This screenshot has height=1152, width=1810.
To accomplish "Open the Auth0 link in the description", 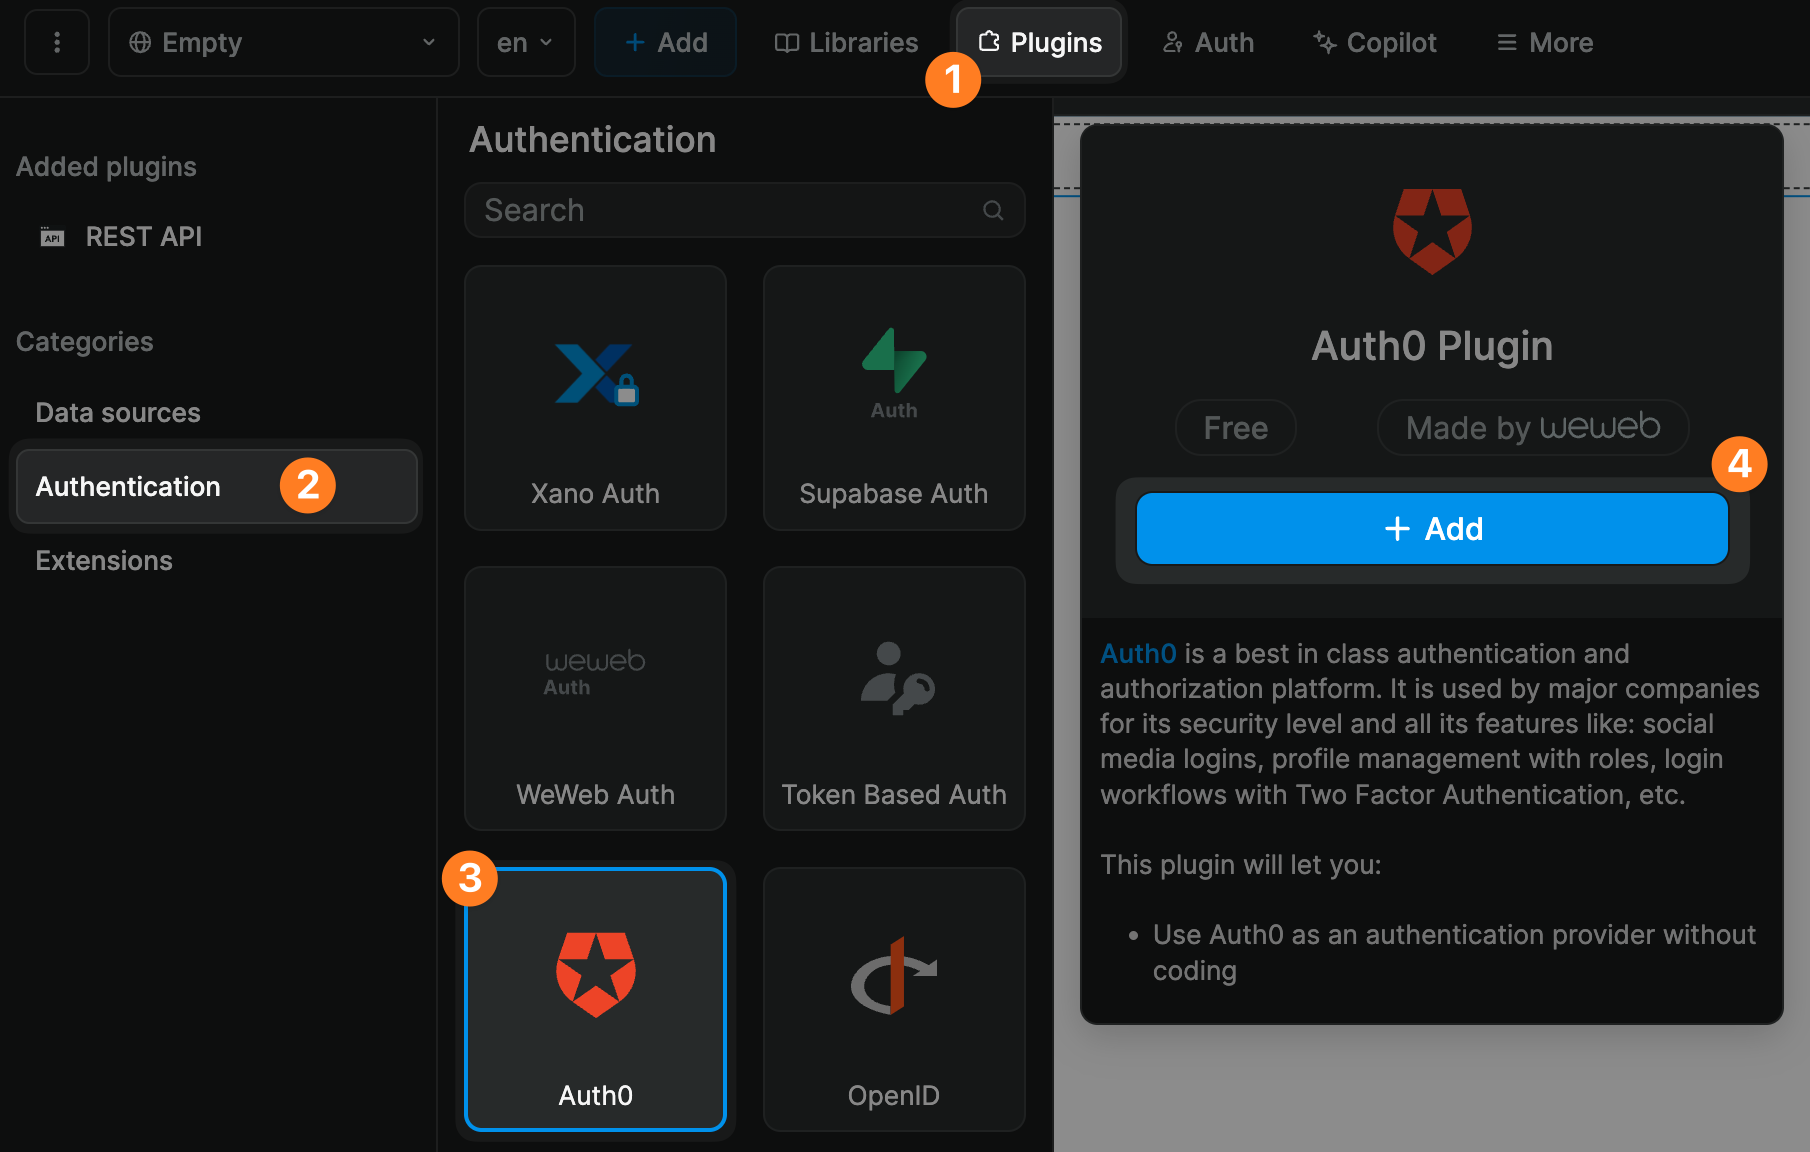I will click(1137, 653).
